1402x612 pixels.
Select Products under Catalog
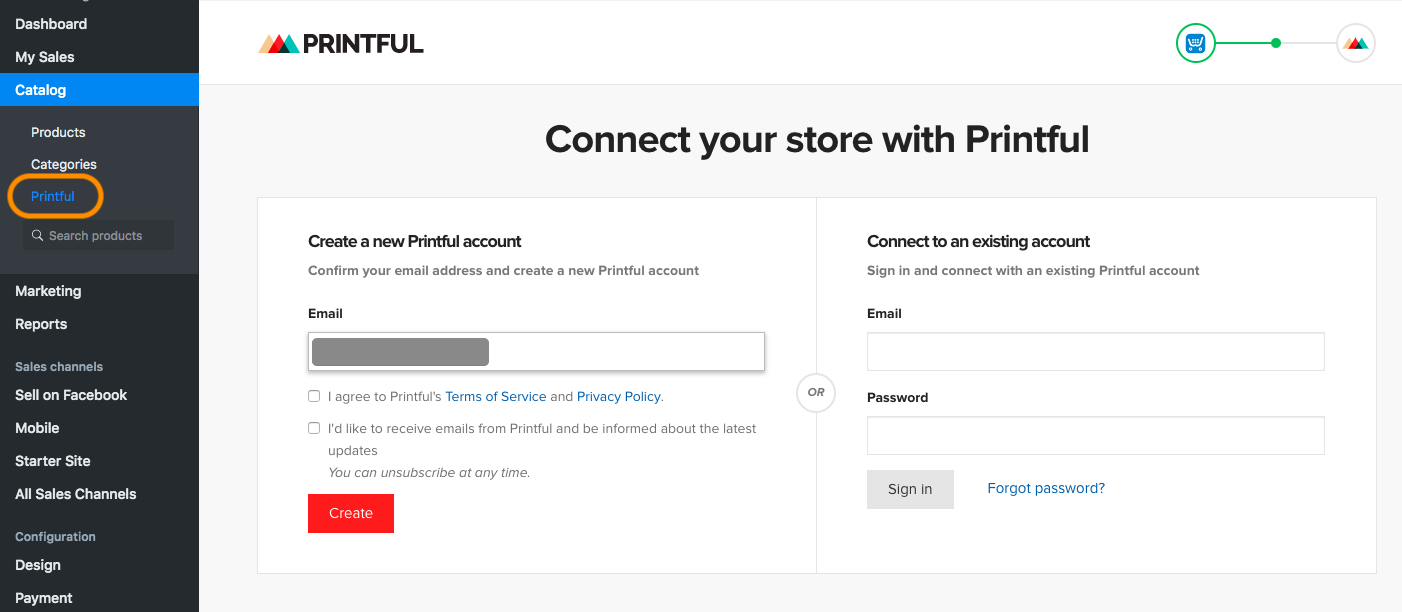click(x=58, y=132)
